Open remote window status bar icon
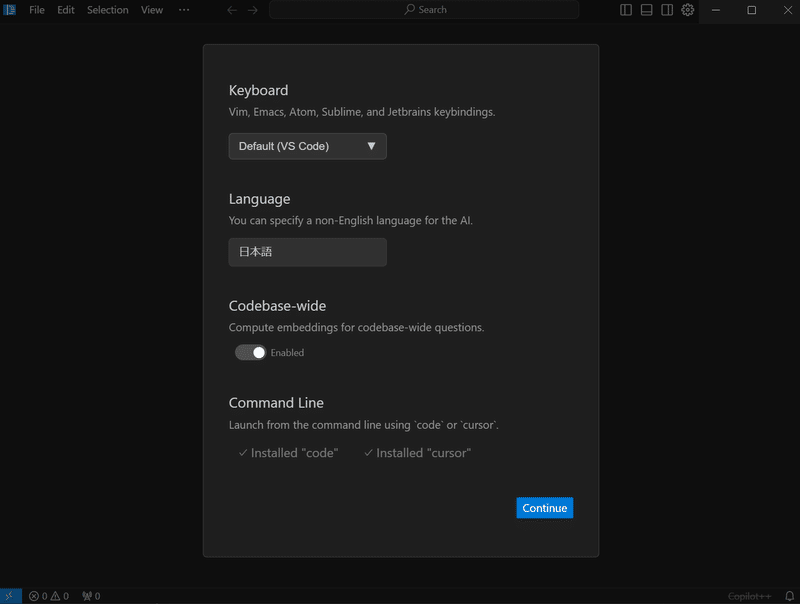Screen dimensions: 800x604 click(x=10, y=596)
